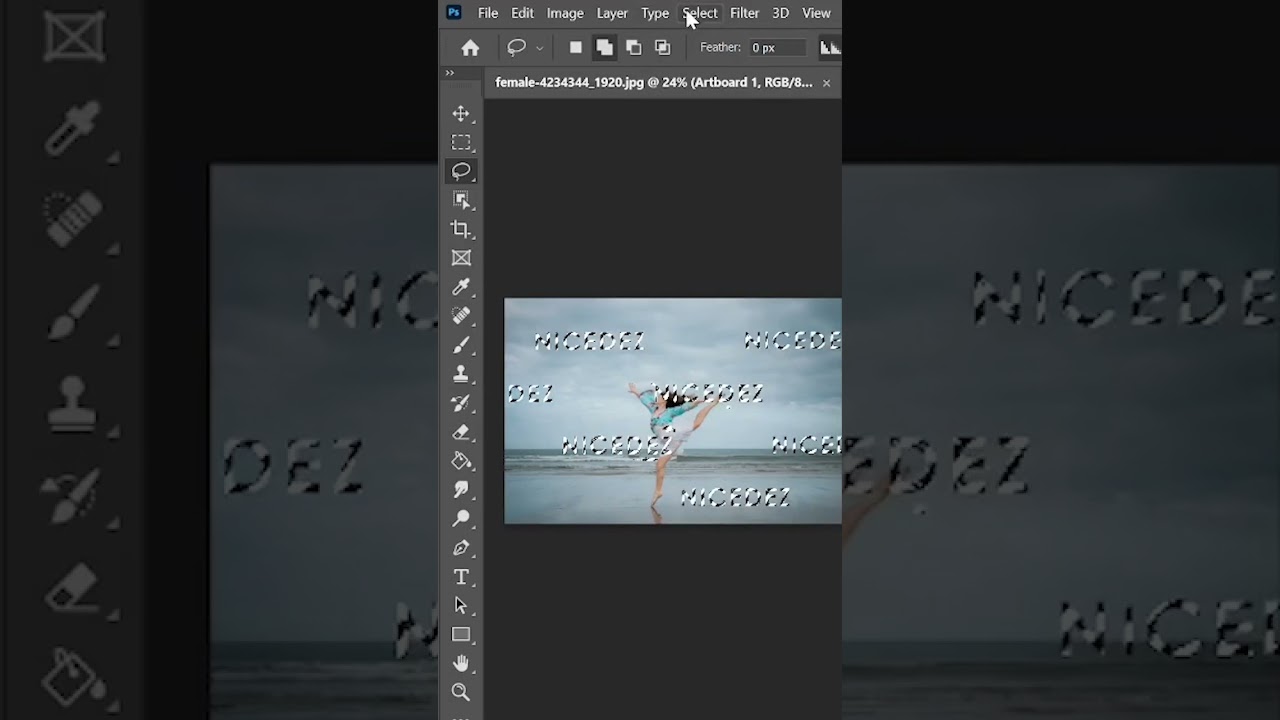Select the Dodge tool
The width and height of the screenshot is (1280, 720).
point(461,519)
